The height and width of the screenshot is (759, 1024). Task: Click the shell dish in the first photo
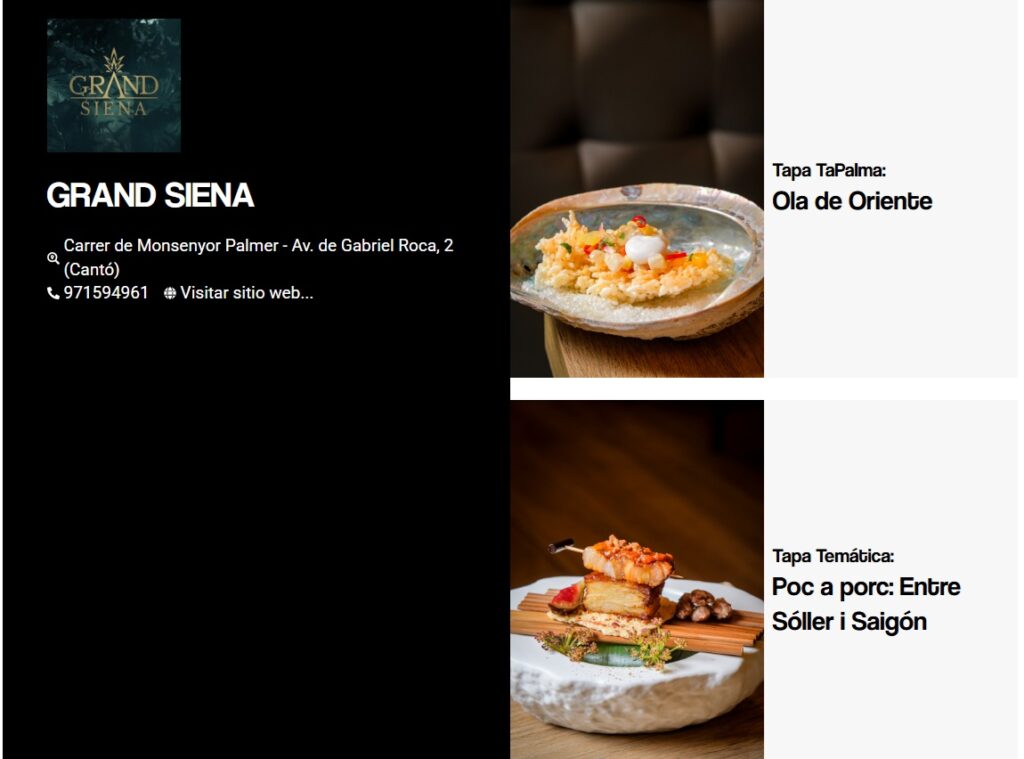click(x=637, y=261)
